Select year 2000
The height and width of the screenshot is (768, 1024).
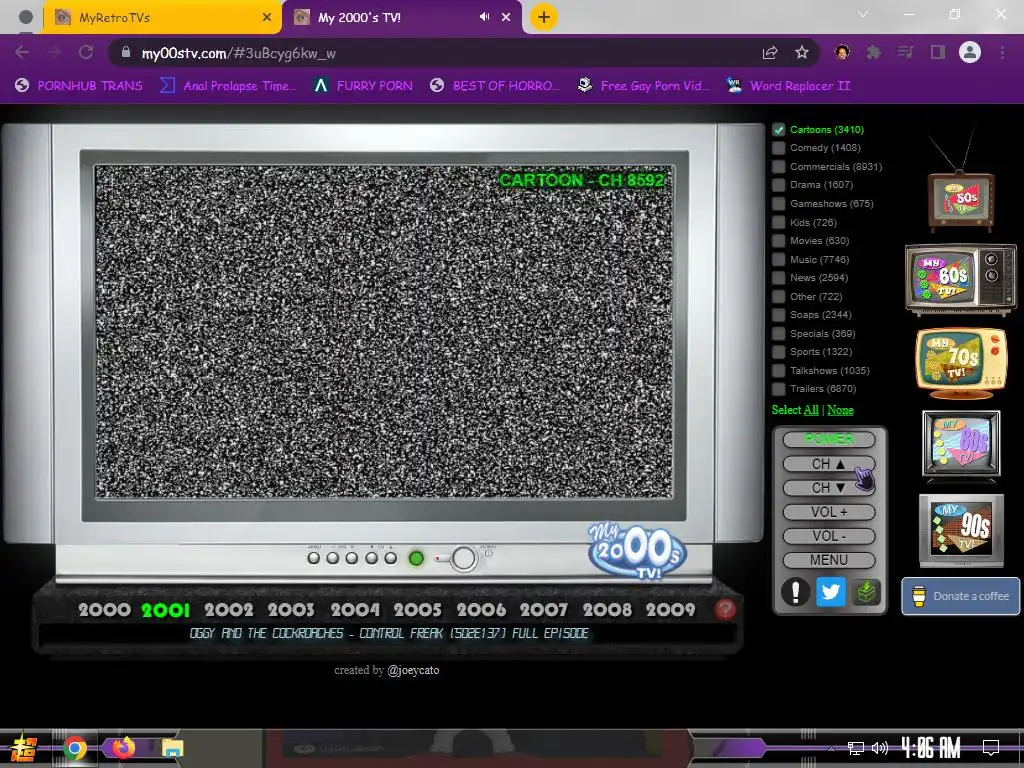click(x=104, y=610)
